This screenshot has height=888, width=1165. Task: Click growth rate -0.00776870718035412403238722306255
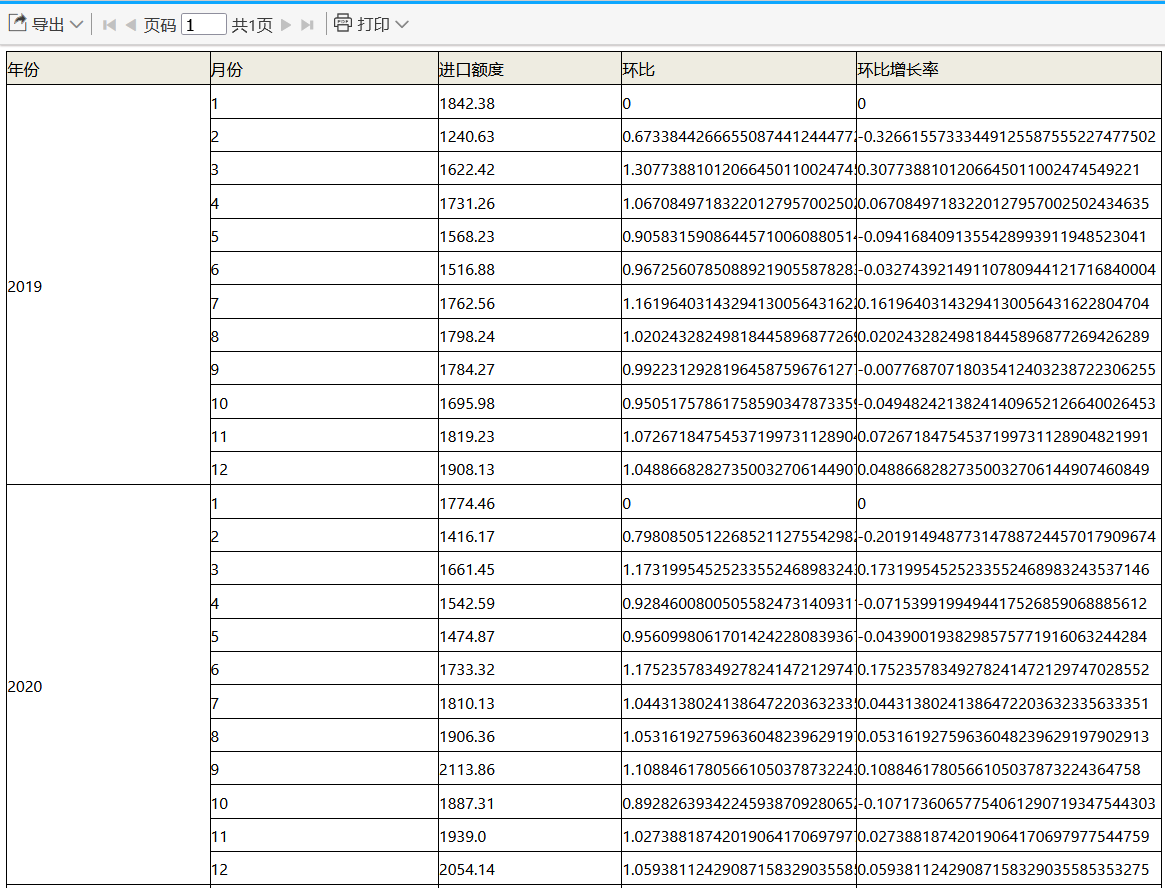click(x=1009, y=369)
